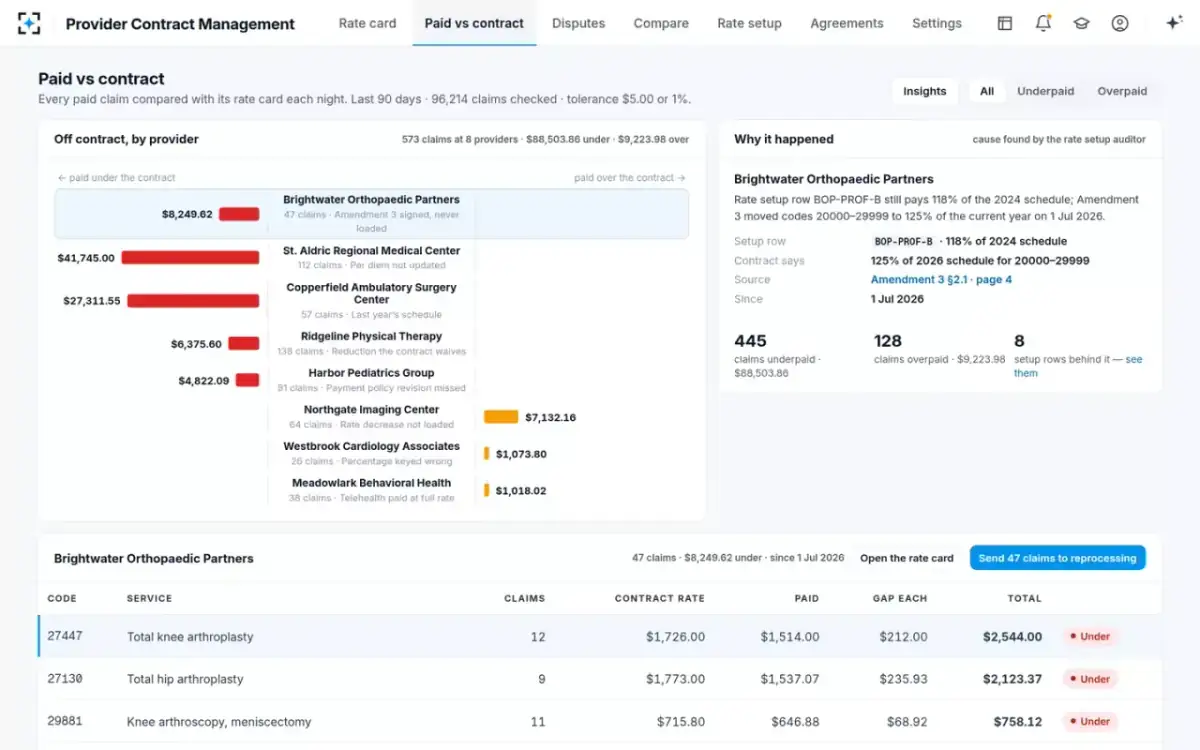Open the layout panel icon

1005,23
